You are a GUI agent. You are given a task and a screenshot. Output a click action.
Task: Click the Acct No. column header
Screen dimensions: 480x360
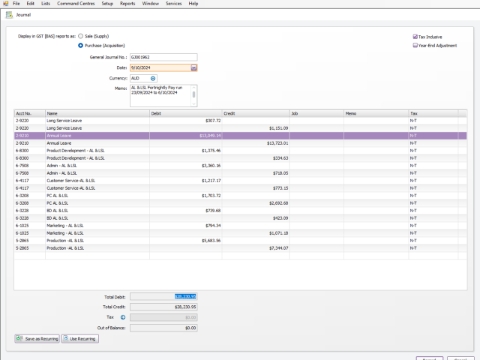(x=30, y=113)
